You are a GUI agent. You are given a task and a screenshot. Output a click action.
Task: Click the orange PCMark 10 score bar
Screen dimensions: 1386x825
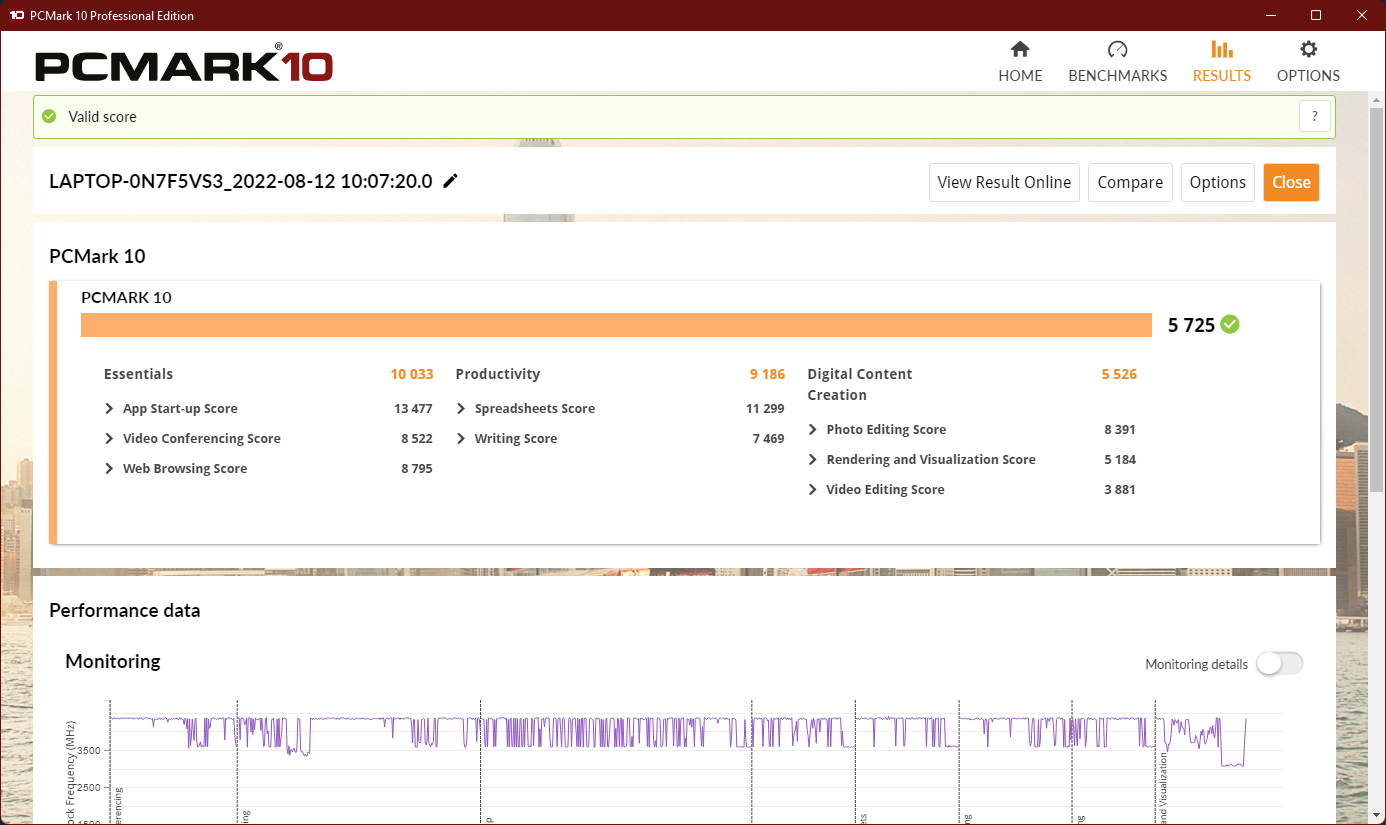pos(616,325)
